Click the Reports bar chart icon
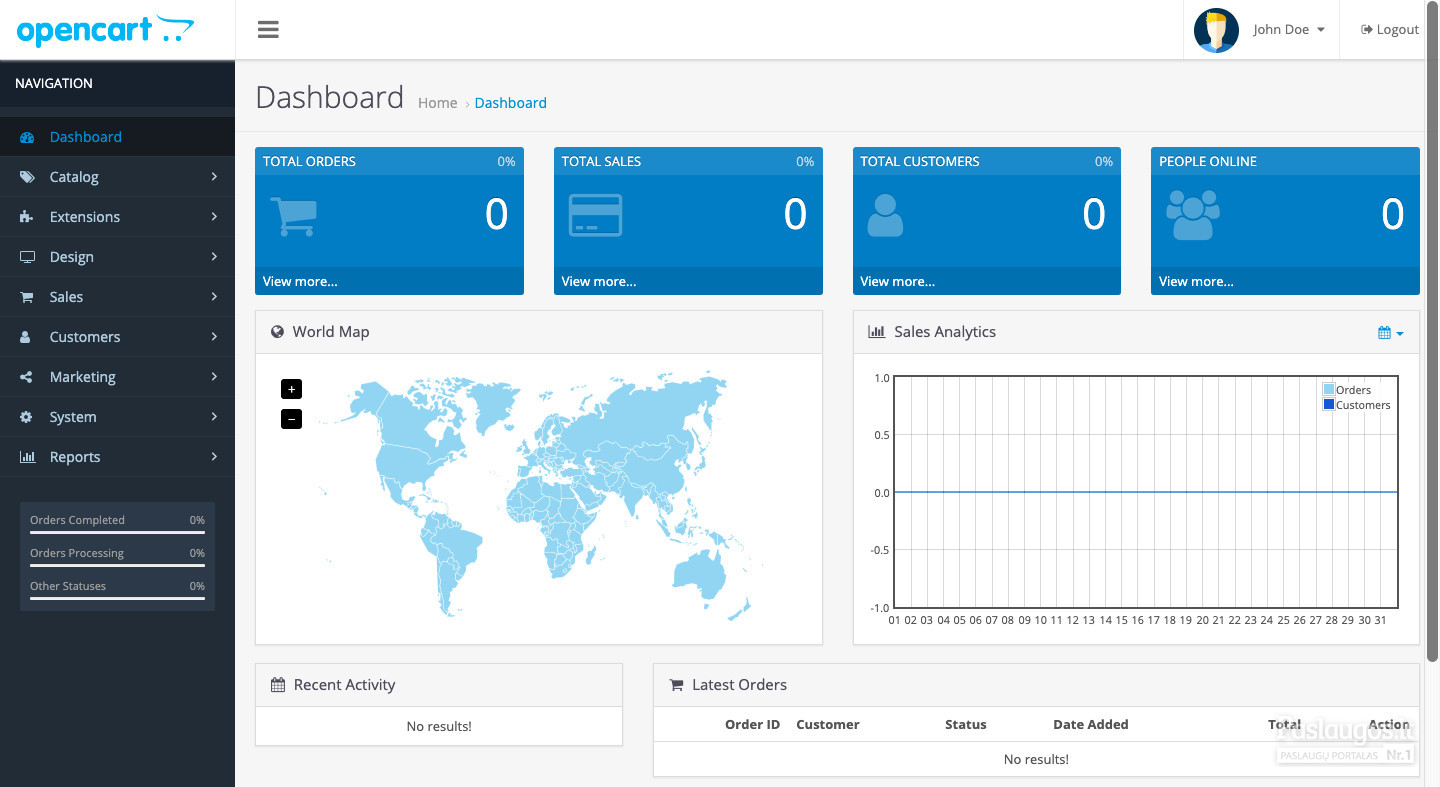The width and height of the screenshot is (1440, 787). pos(27,457)
